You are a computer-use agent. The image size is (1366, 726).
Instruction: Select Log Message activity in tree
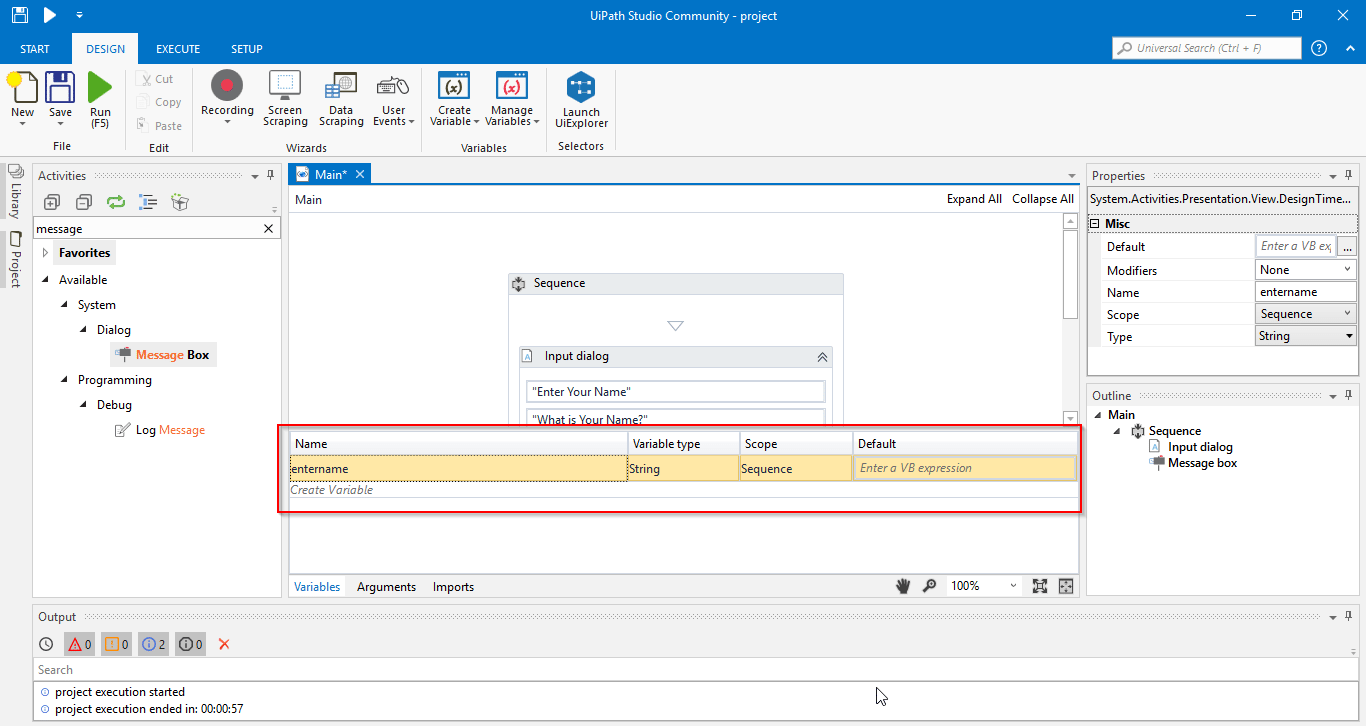(160, 430)
